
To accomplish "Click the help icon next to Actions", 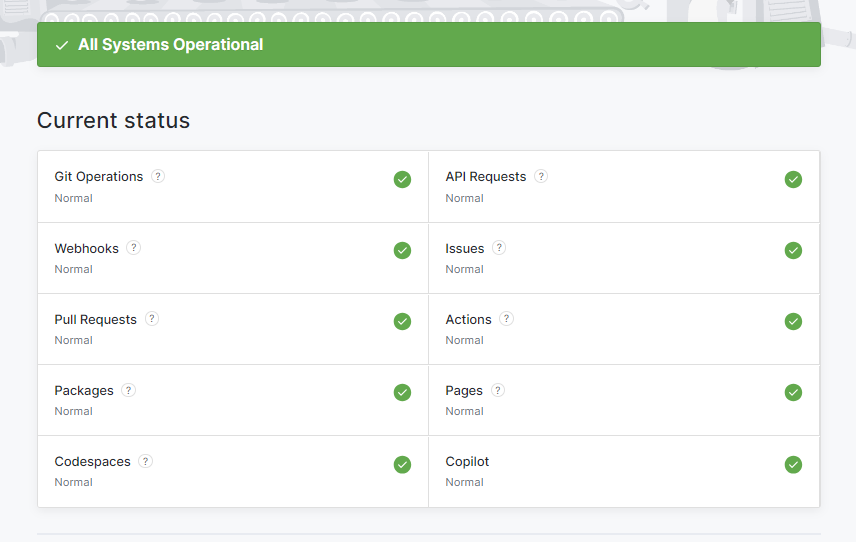I will coord(507,319).
